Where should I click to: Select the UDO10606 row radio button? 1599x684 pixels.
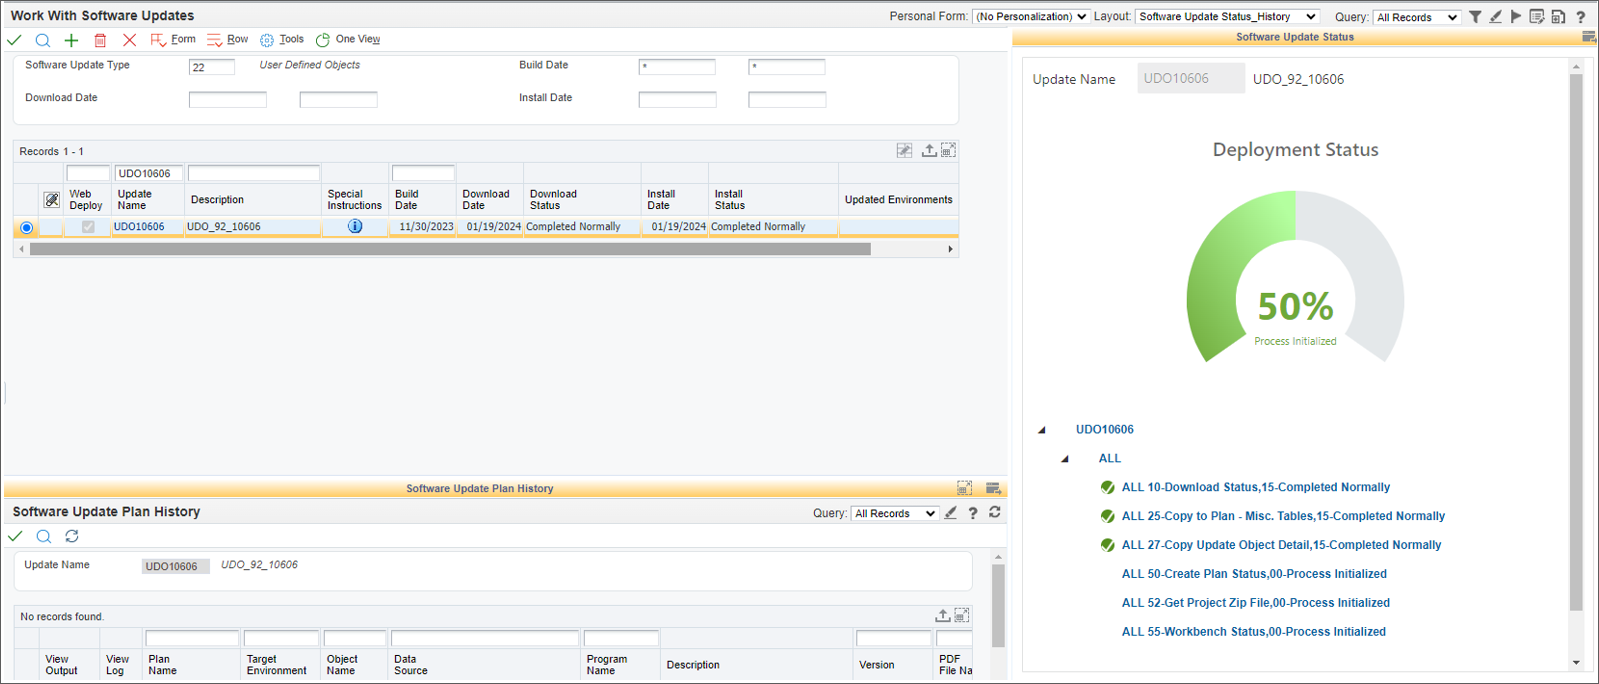[x=27, y=228]
